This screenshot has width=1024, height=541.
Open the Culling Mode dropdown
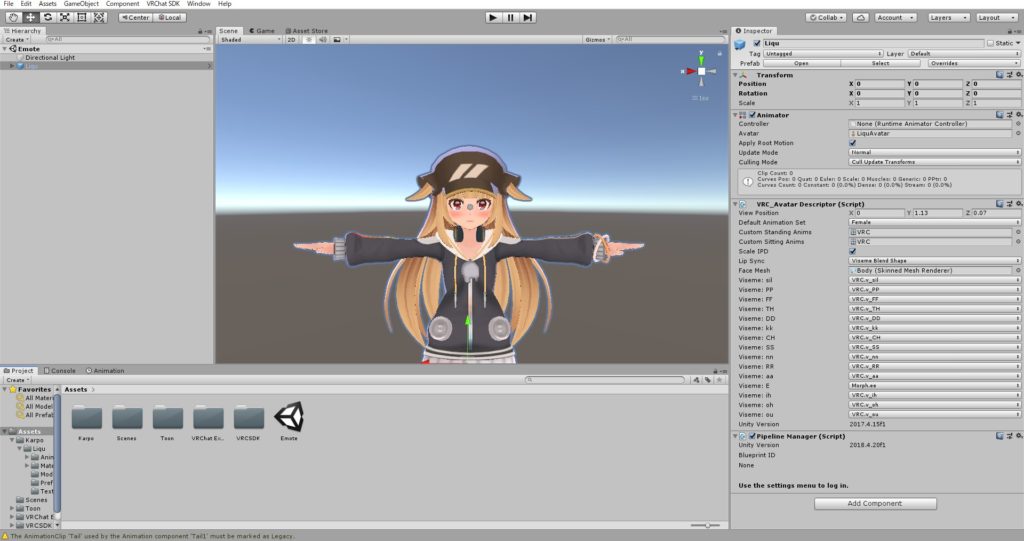[934, 162]
